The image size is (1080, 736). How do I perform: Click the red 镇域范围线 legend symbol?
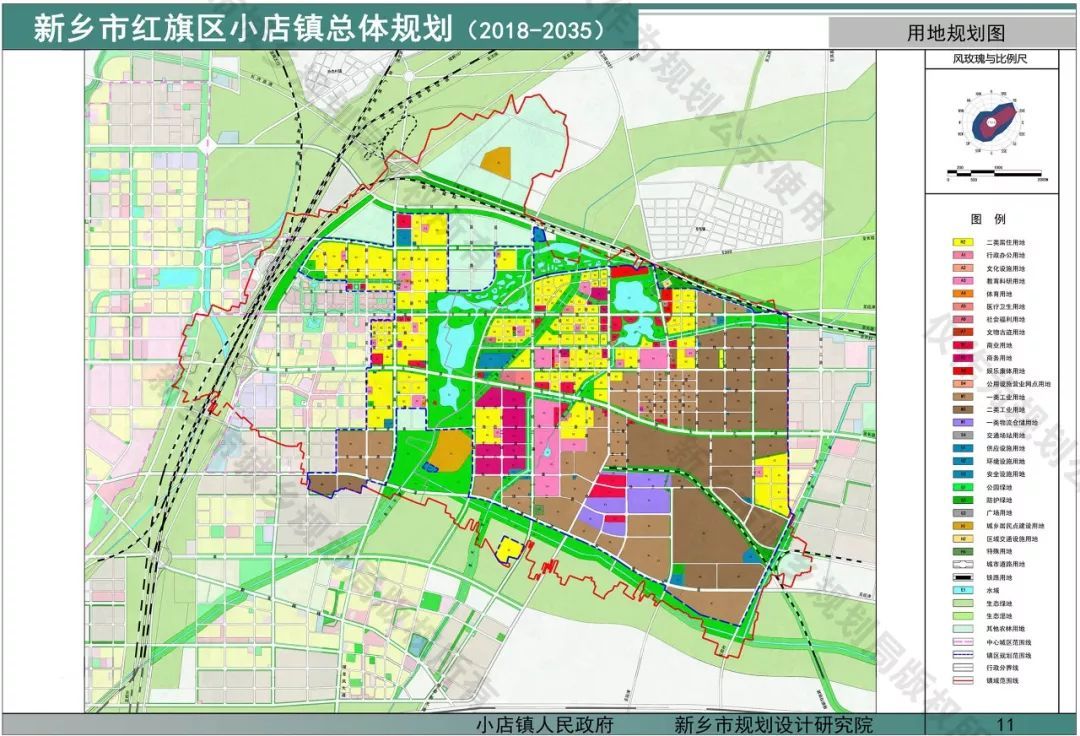963,681
